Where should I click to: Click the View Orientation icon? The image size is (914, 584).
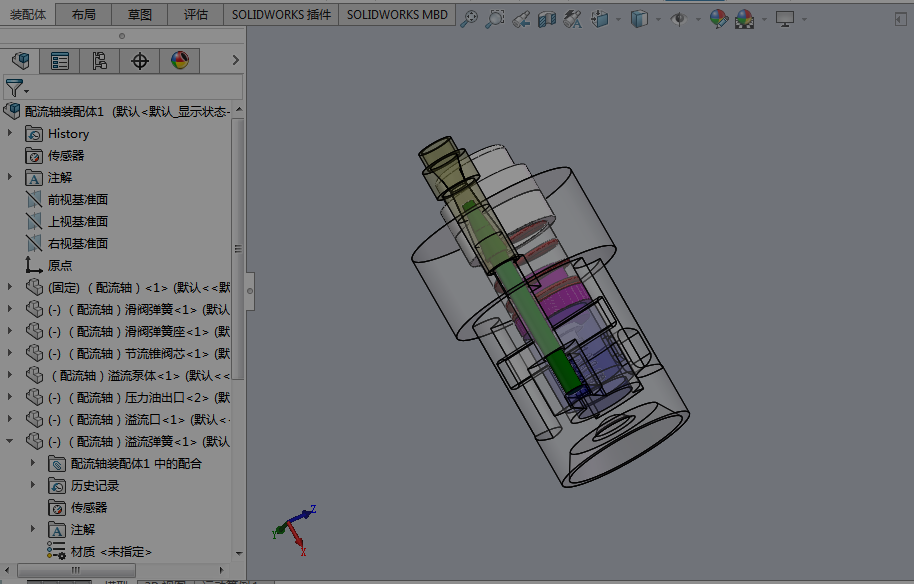(599, 19)
